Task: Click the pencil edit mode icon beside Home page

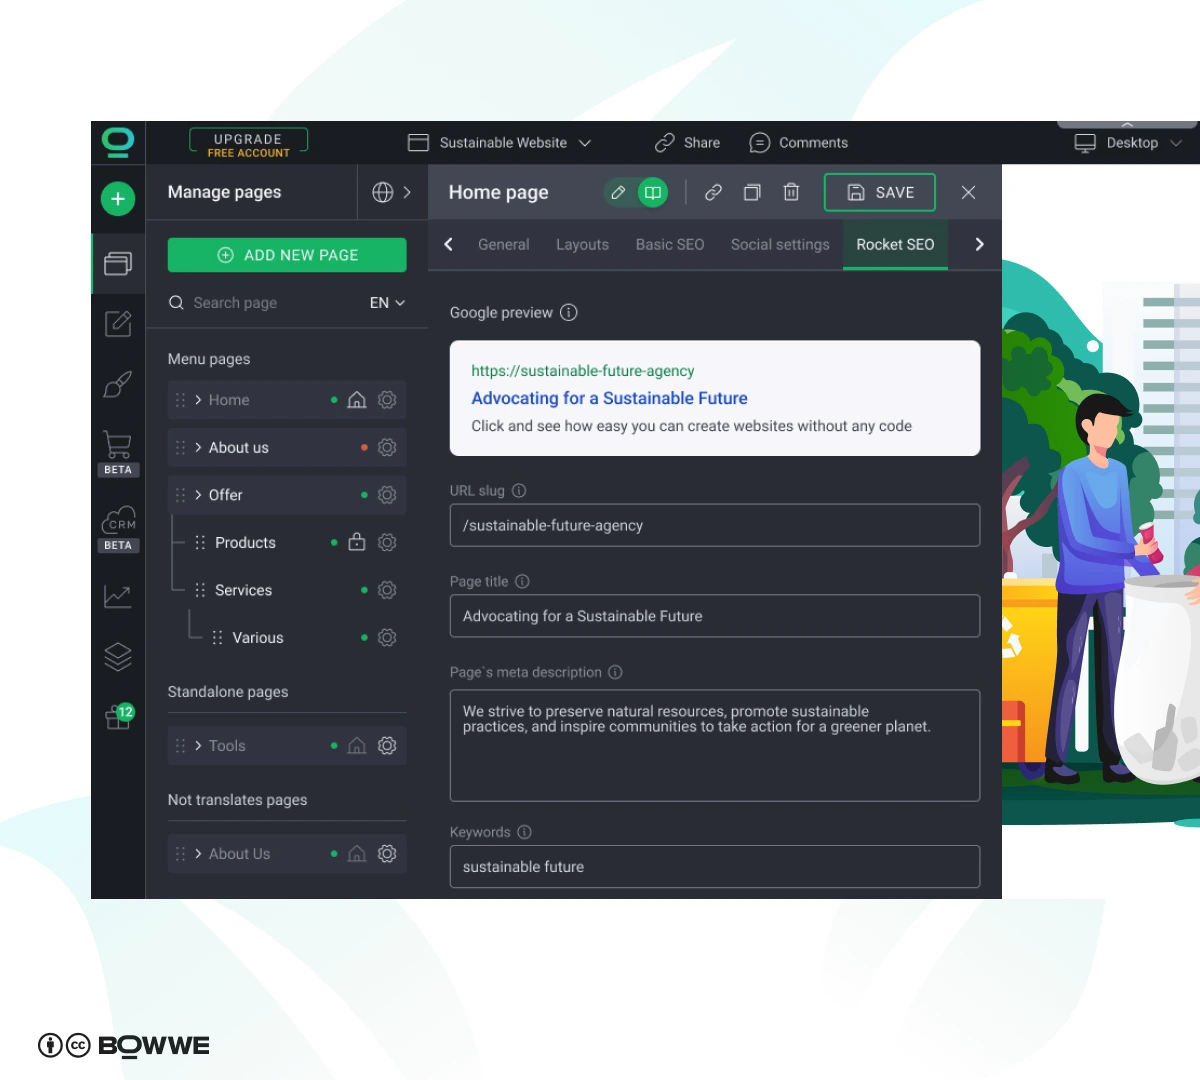Action: (x=618, y=192)
